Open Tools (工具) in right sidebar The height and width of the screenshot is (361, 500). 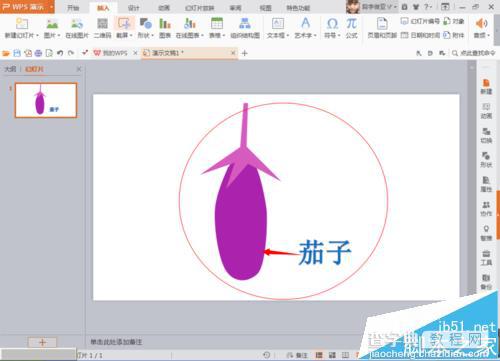pyautogui.click(x=486, y=257)
